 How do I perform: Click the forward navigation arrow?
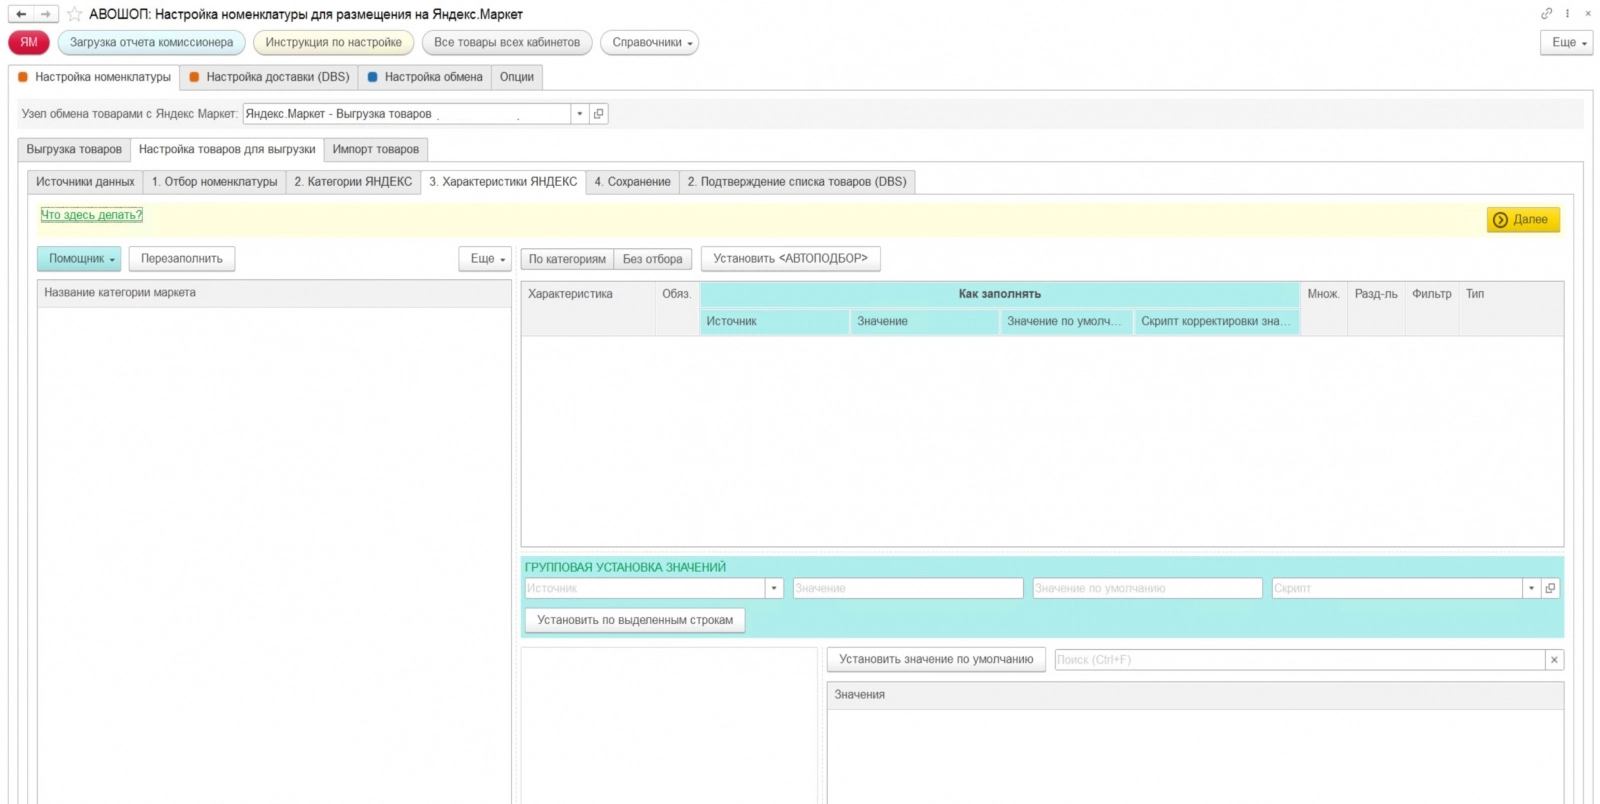(46, 14)
